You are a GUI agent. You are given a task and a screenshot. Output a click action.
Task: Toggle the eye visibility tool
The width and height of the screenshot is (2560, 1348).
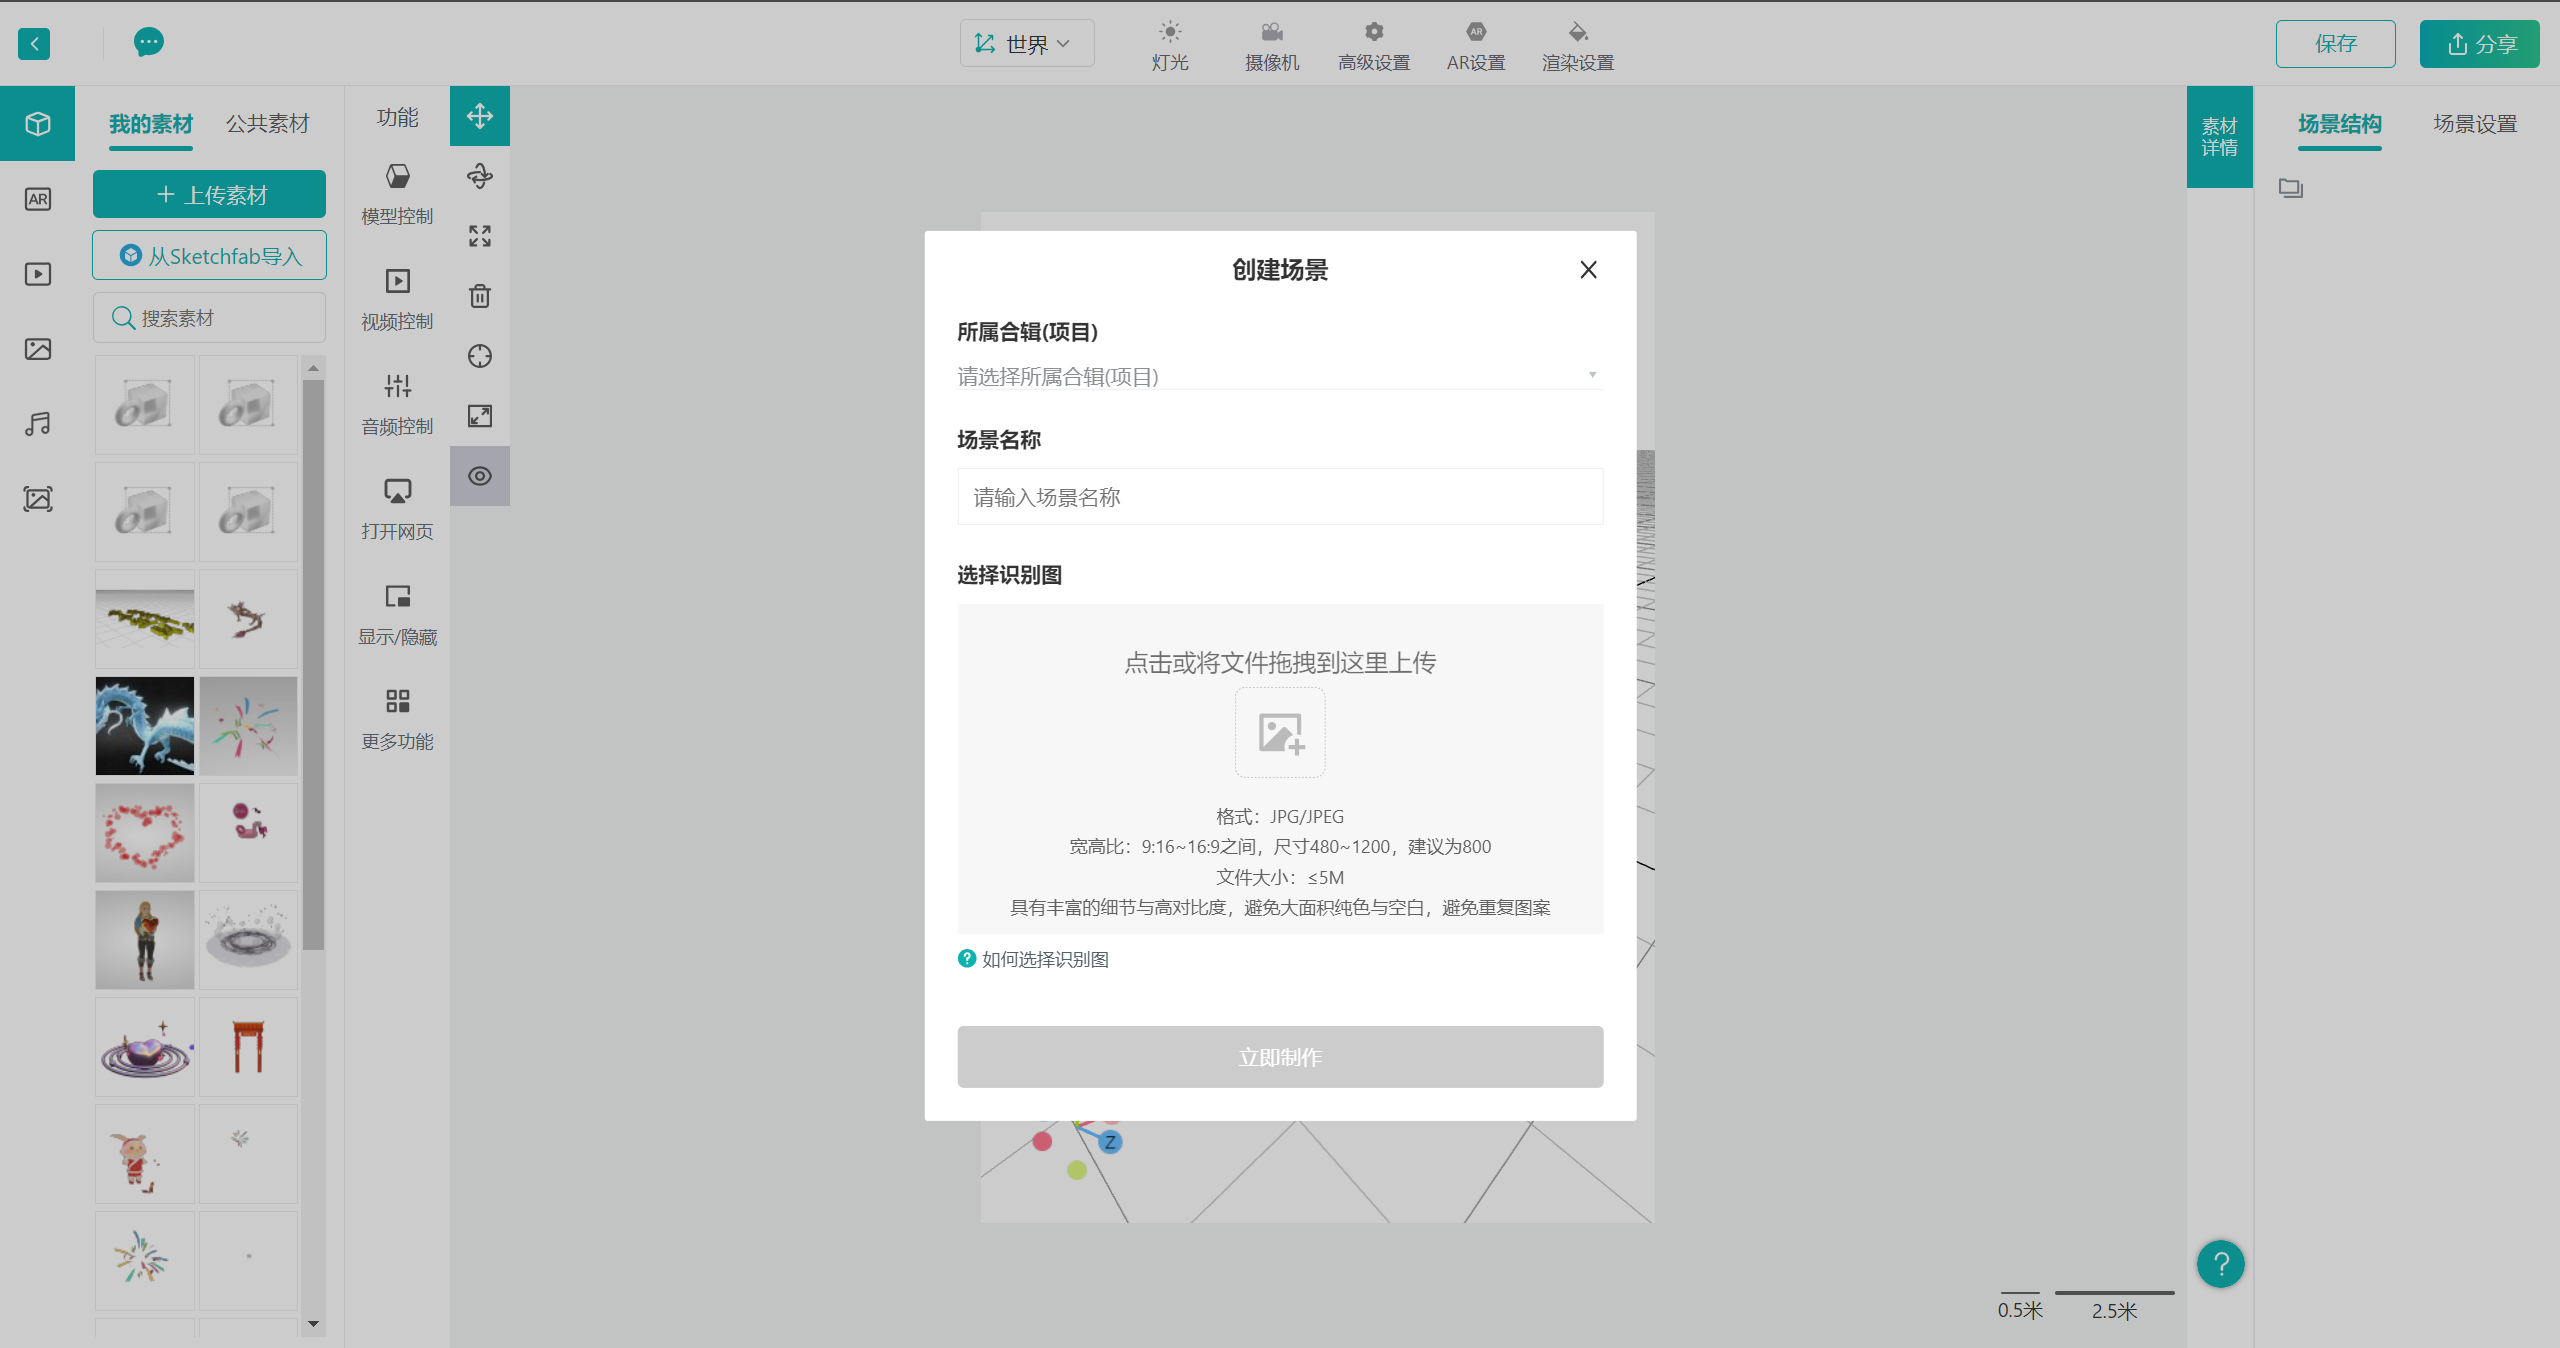[479, 476]
